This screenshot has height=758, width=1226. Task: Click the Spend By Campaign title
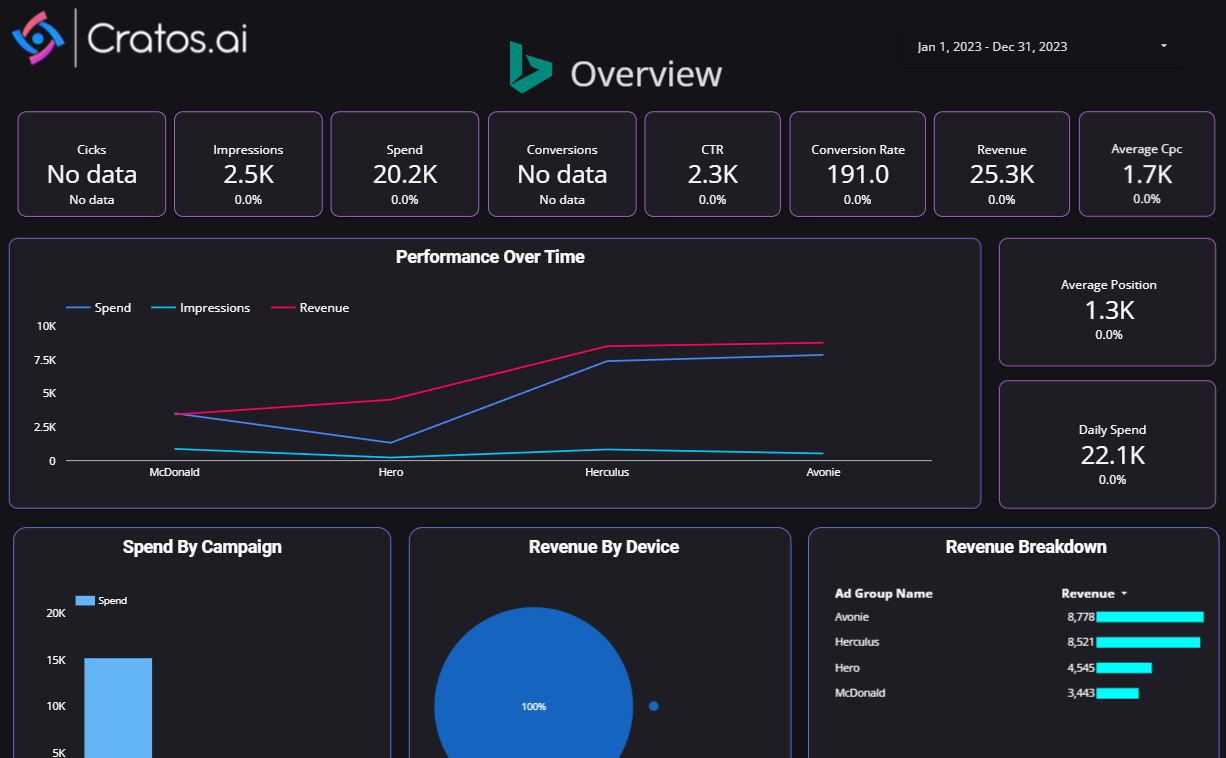click(202, 547)
